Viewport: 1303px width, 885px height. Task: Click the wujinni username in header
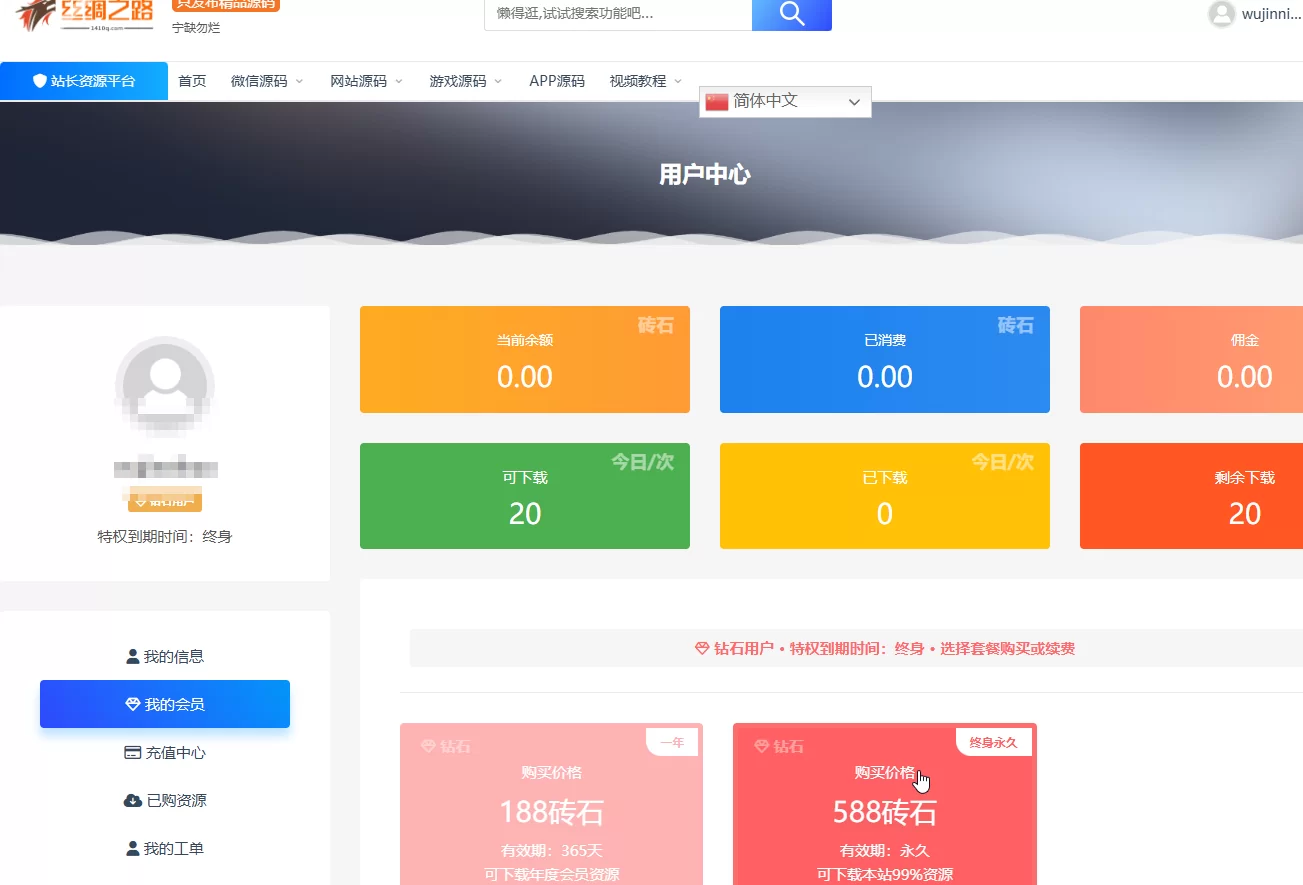point(1271,14)
